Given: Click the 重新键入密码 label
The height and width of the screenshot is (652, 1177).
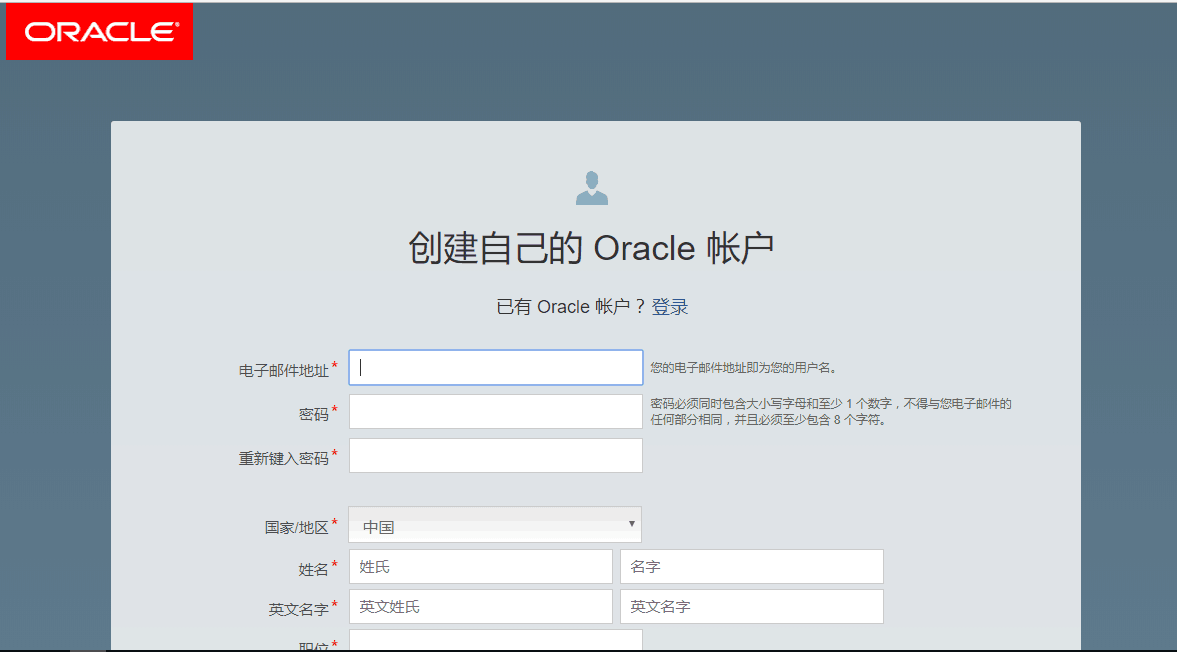Looking at the screenshot, I should pyautogui.click(x=284, y=458).
